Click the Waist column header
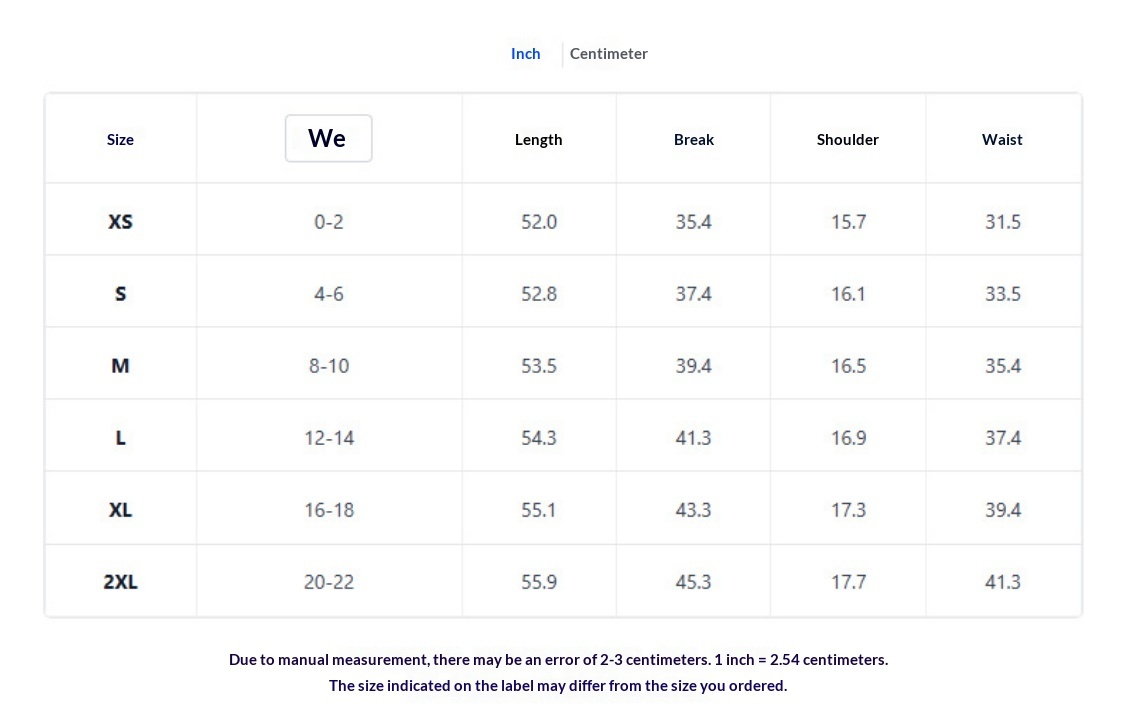 tap(1002, 140)
